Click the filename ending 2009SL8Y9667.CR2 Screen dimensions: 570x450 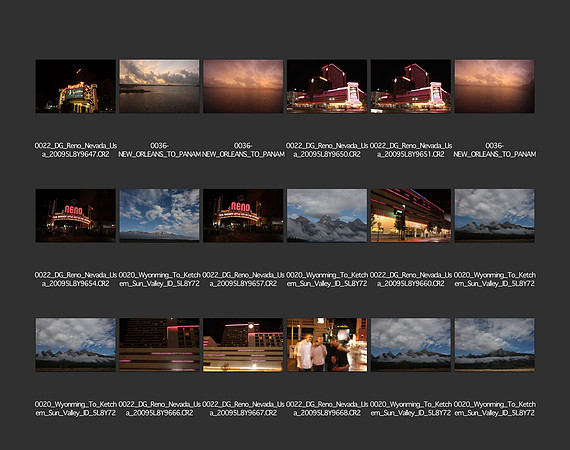[243, 409]
